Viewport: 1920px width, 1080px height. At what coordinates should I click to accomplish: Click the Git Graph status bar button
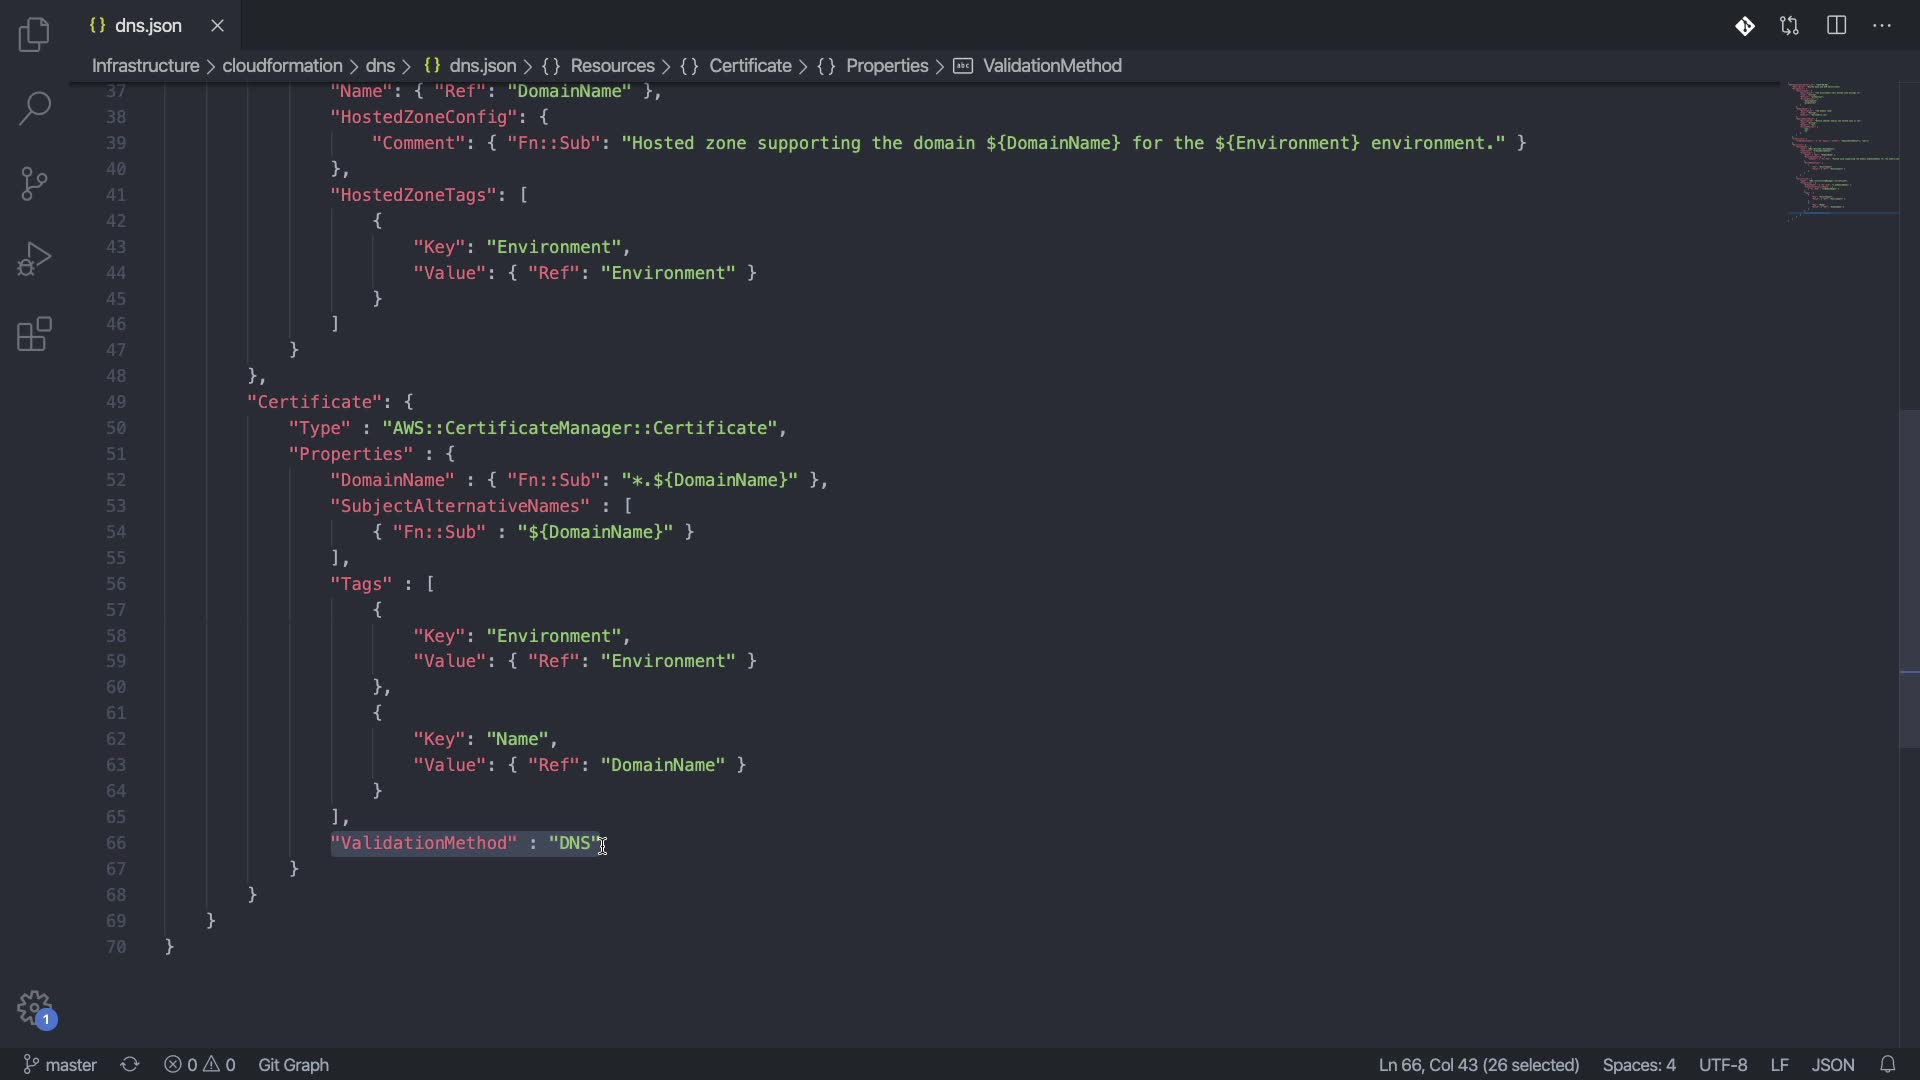pyautogui.click(x=293, y=1064)
